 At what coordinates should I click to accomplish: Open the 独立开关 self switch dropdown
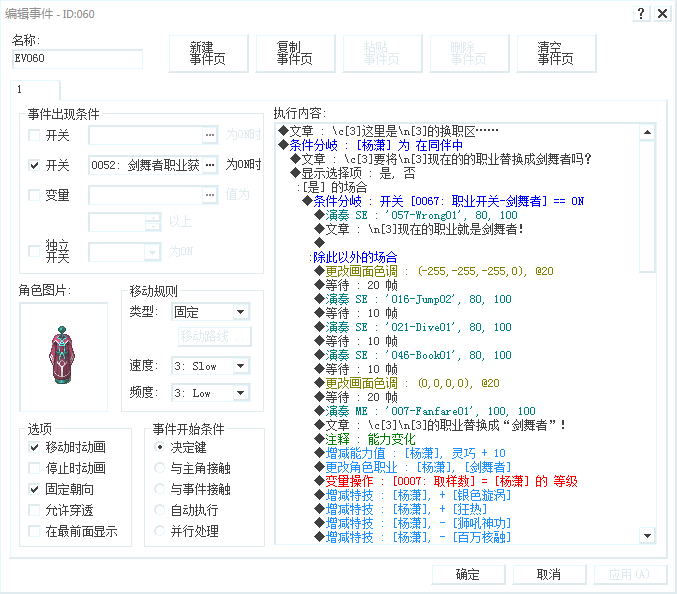click(152, 252)
